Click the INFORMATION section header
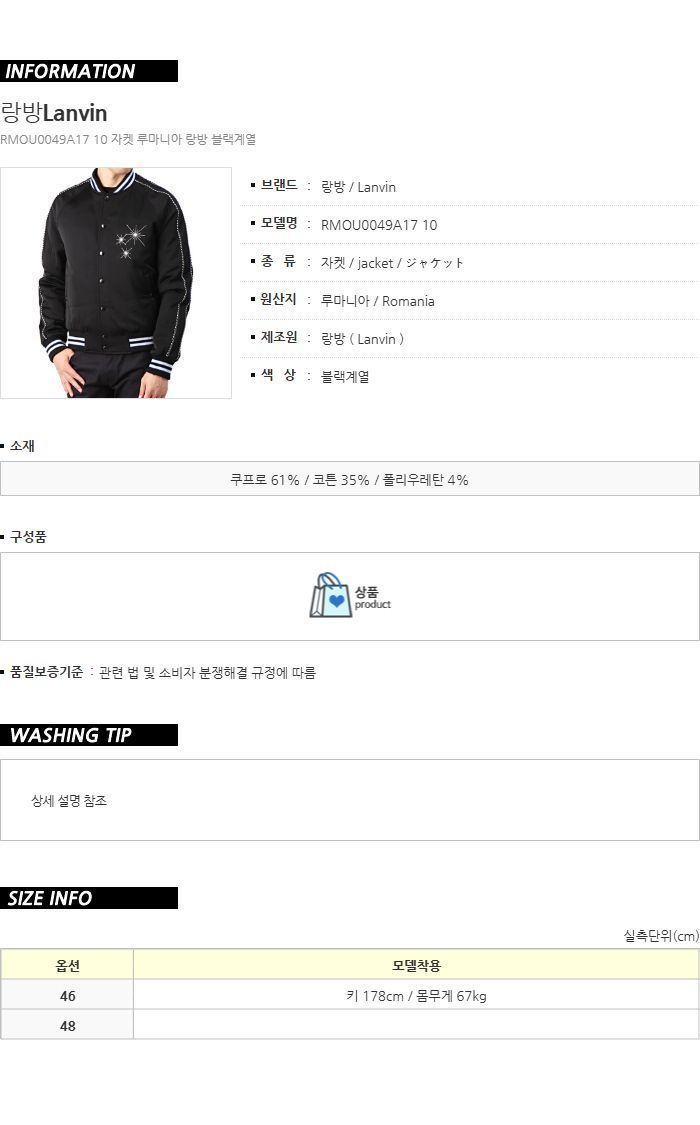 (x=89, y=71)
